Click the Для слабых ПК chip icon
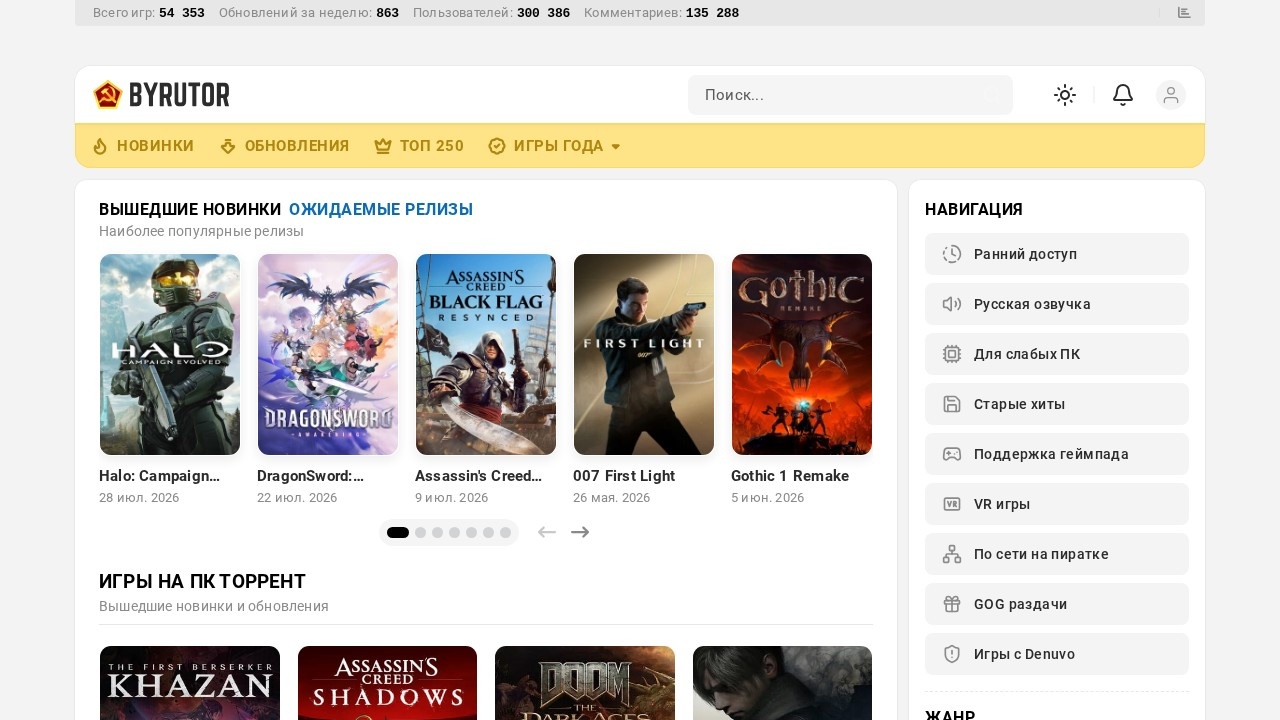1280x720 pixels. [952, 354]
